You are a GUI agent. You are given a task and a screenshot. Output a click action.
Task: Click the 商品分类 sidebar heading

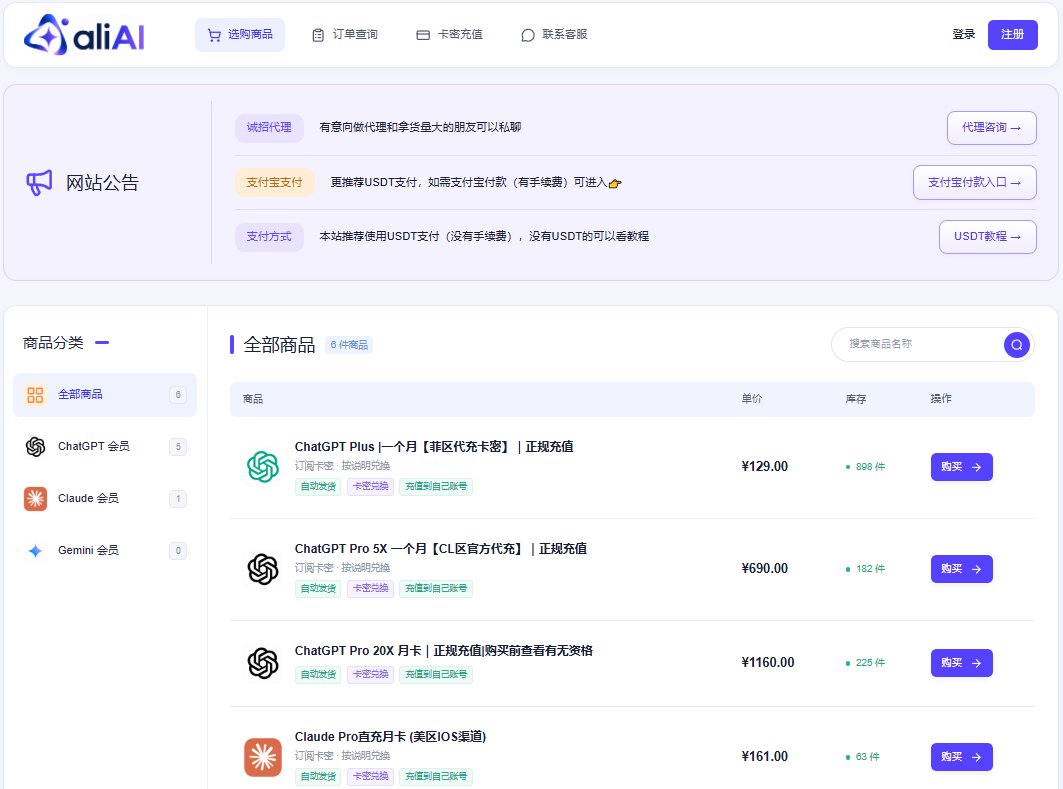(53, 343)
